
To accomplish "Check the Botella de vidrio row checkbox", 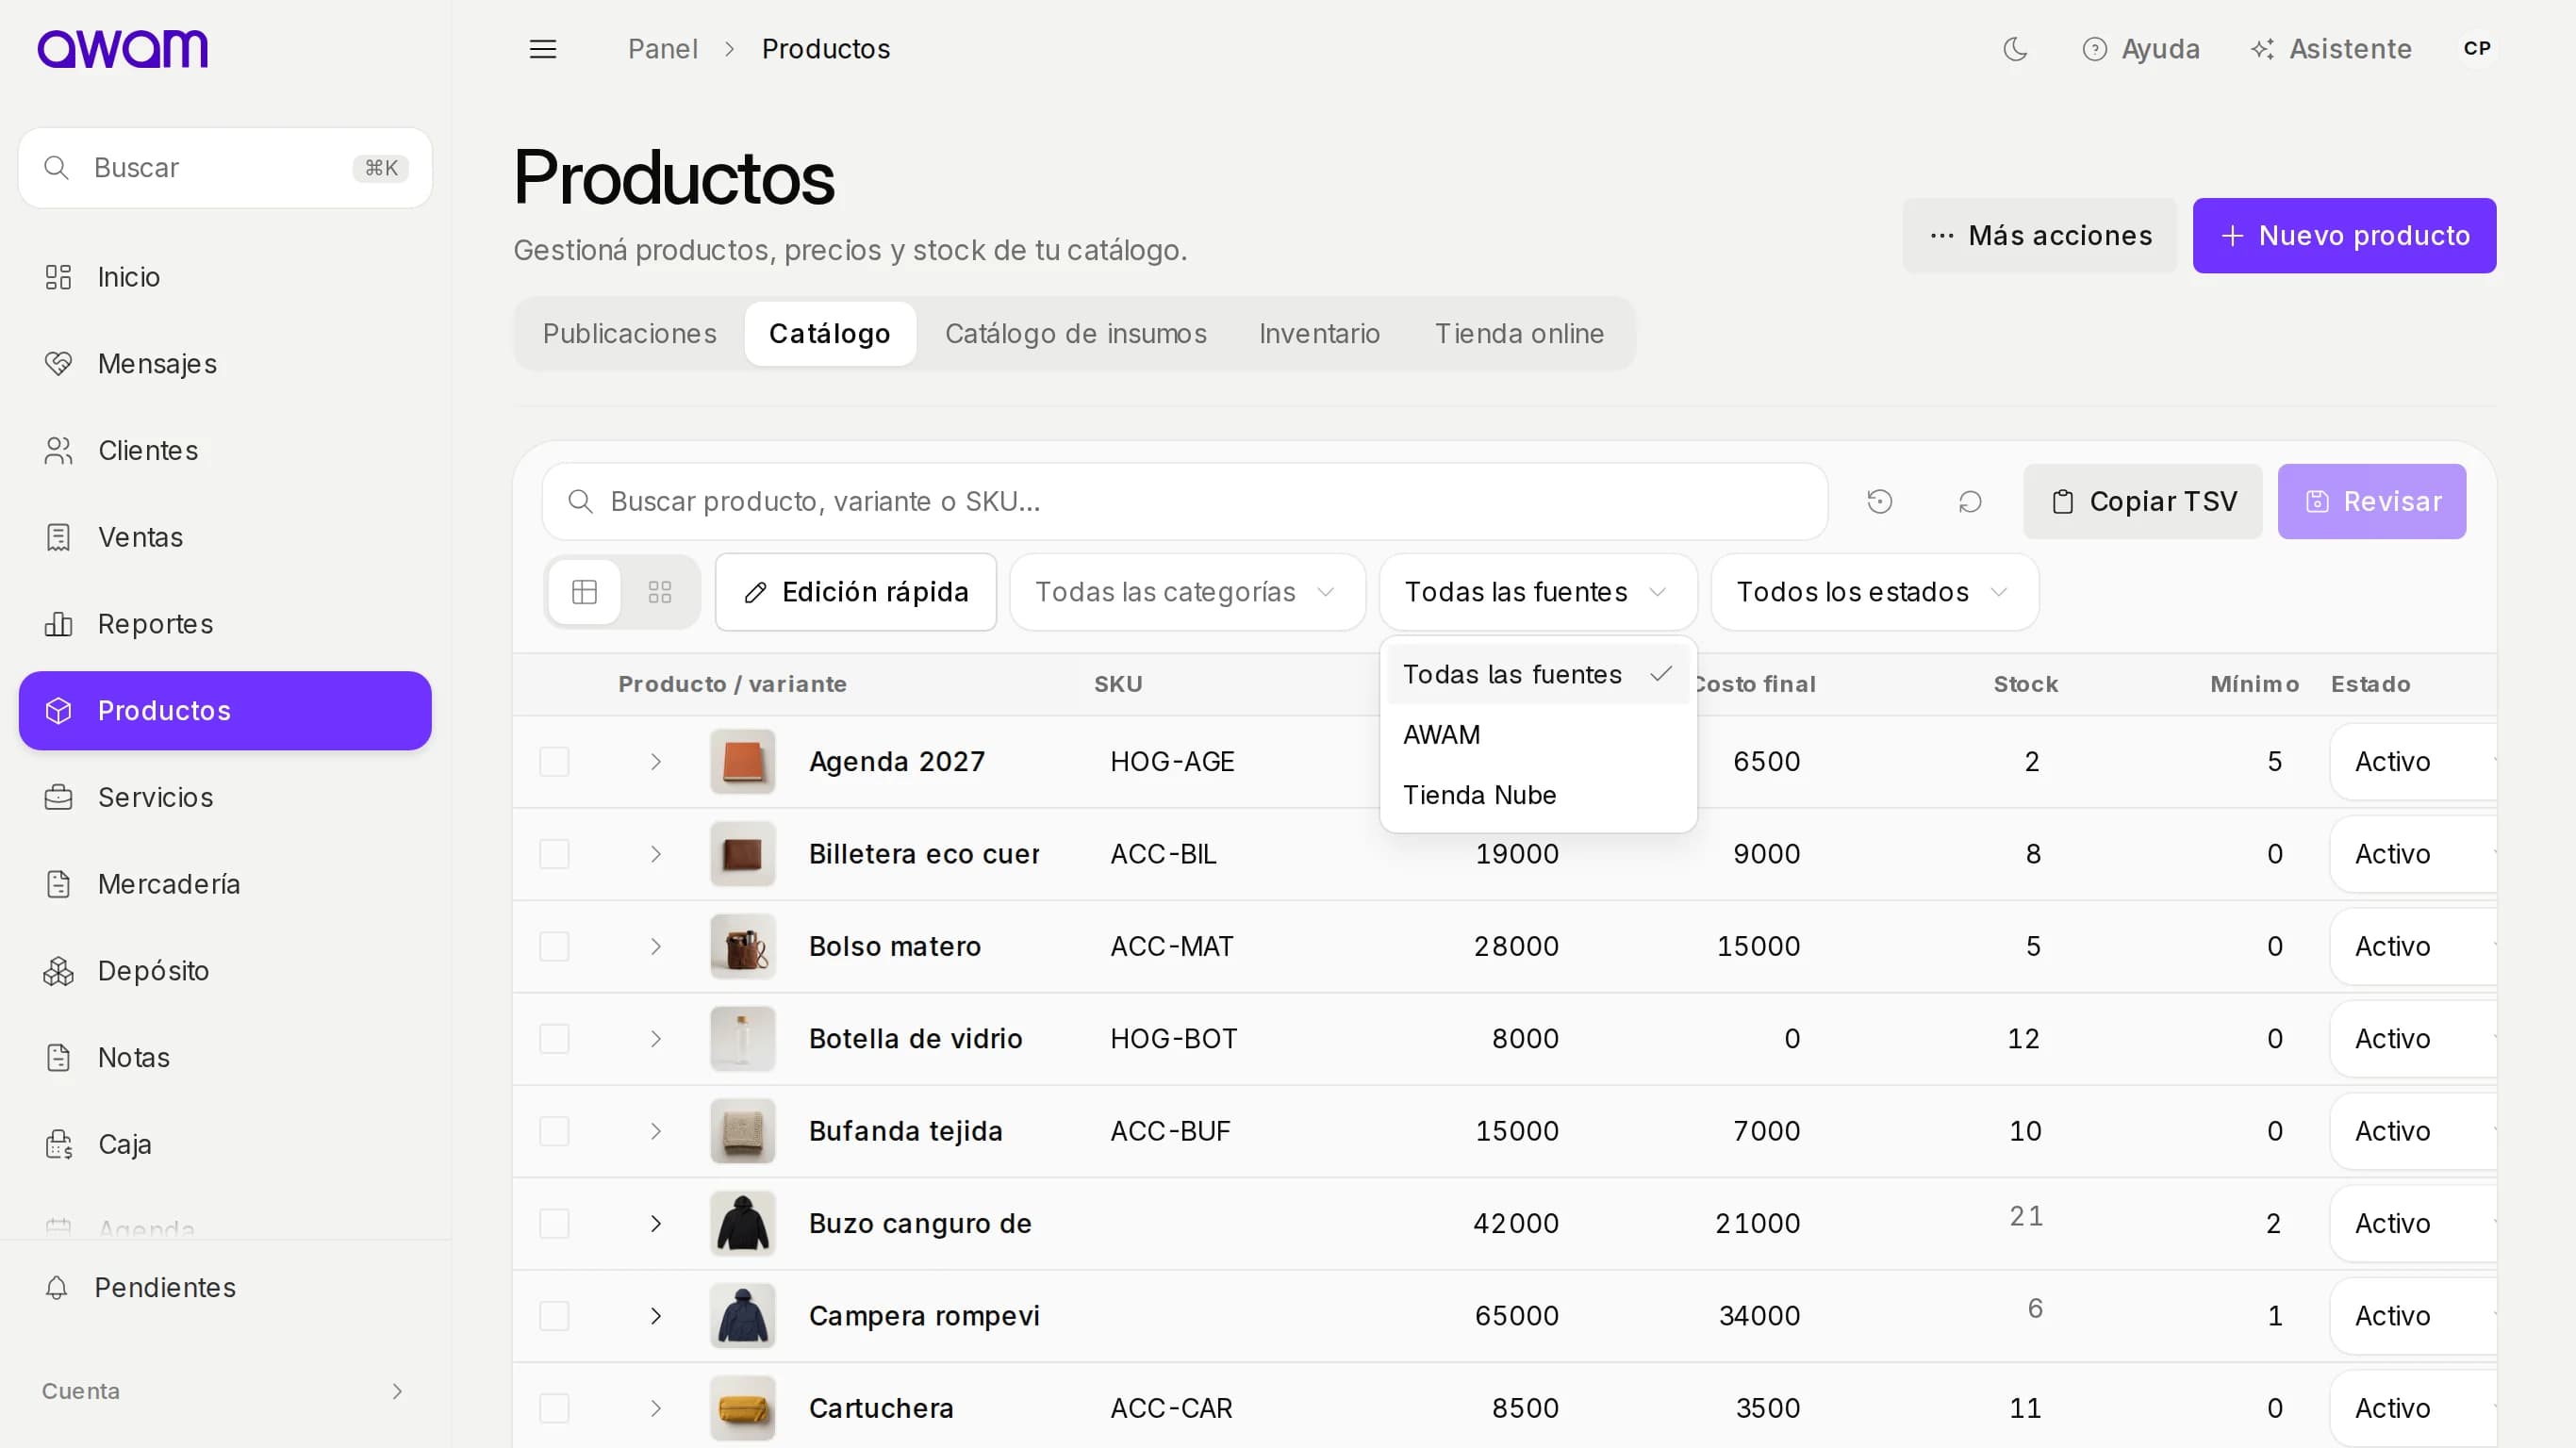I will click(554, 1039).
